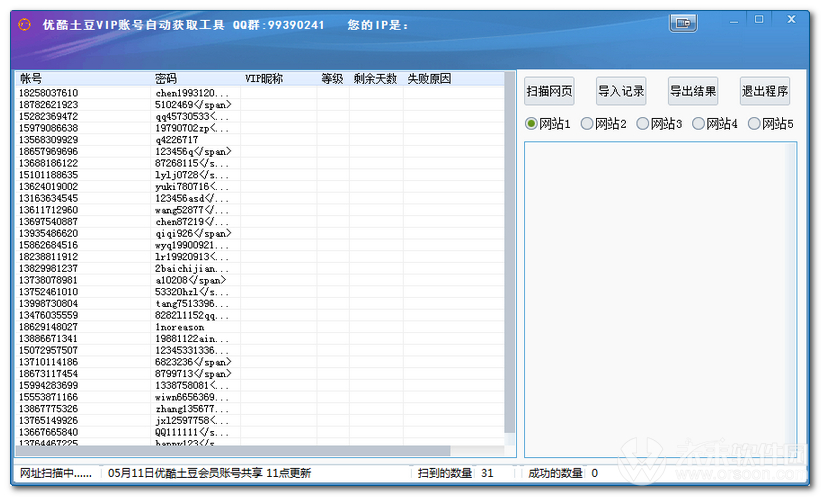Choose the 网站3 option
The width and height of the screenshot is (821, 497).
coord(643,124)
